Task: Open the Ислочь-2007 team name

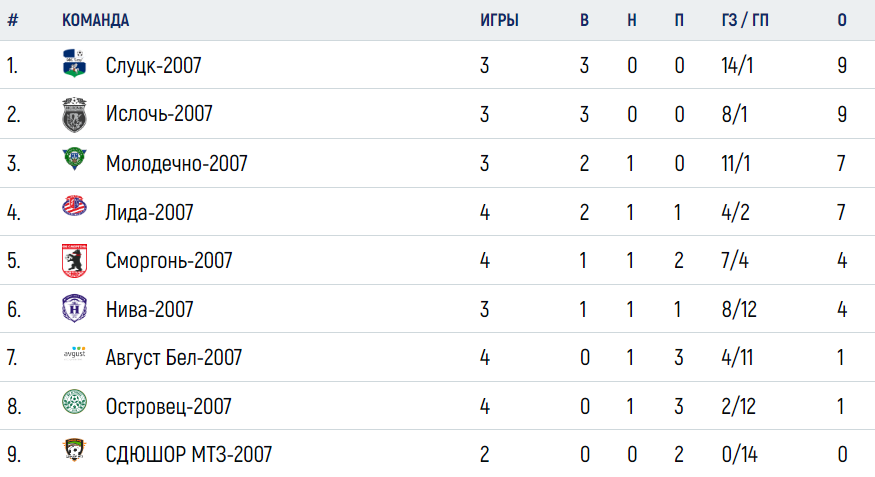Action: 159,114
